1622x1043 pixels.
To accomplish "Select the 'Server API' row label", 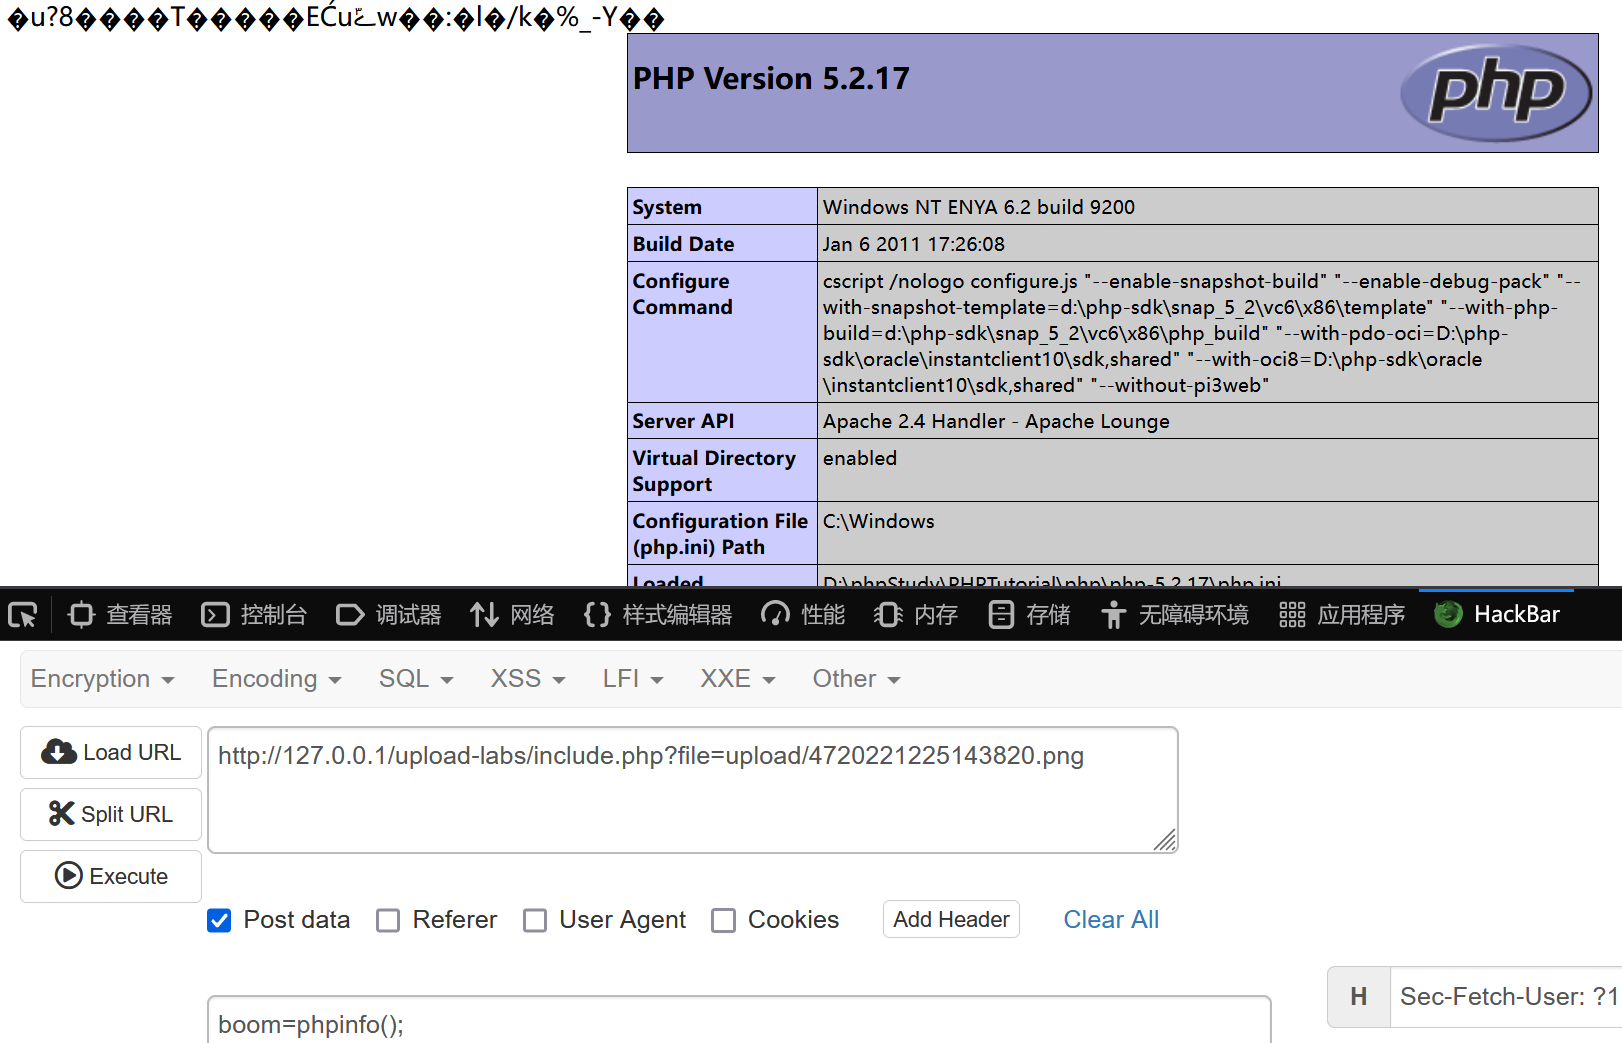I will 683,421.
